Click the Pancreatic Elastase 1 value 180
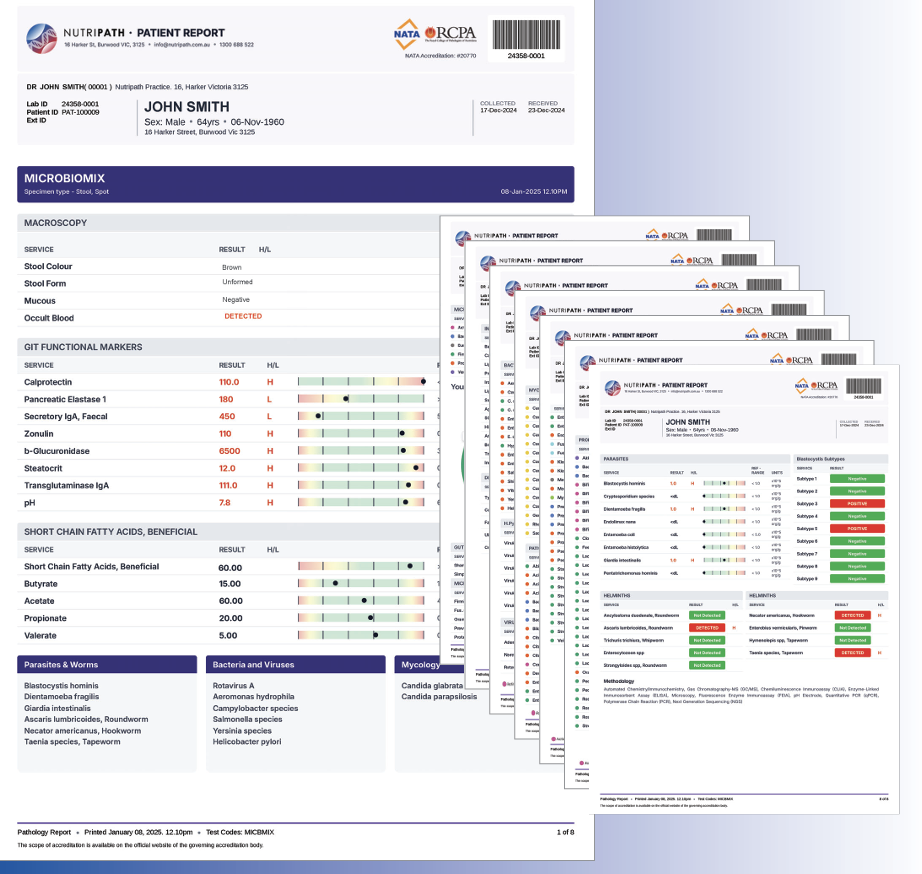This screenshot has height=874, width=922. [x=226, y=399]
